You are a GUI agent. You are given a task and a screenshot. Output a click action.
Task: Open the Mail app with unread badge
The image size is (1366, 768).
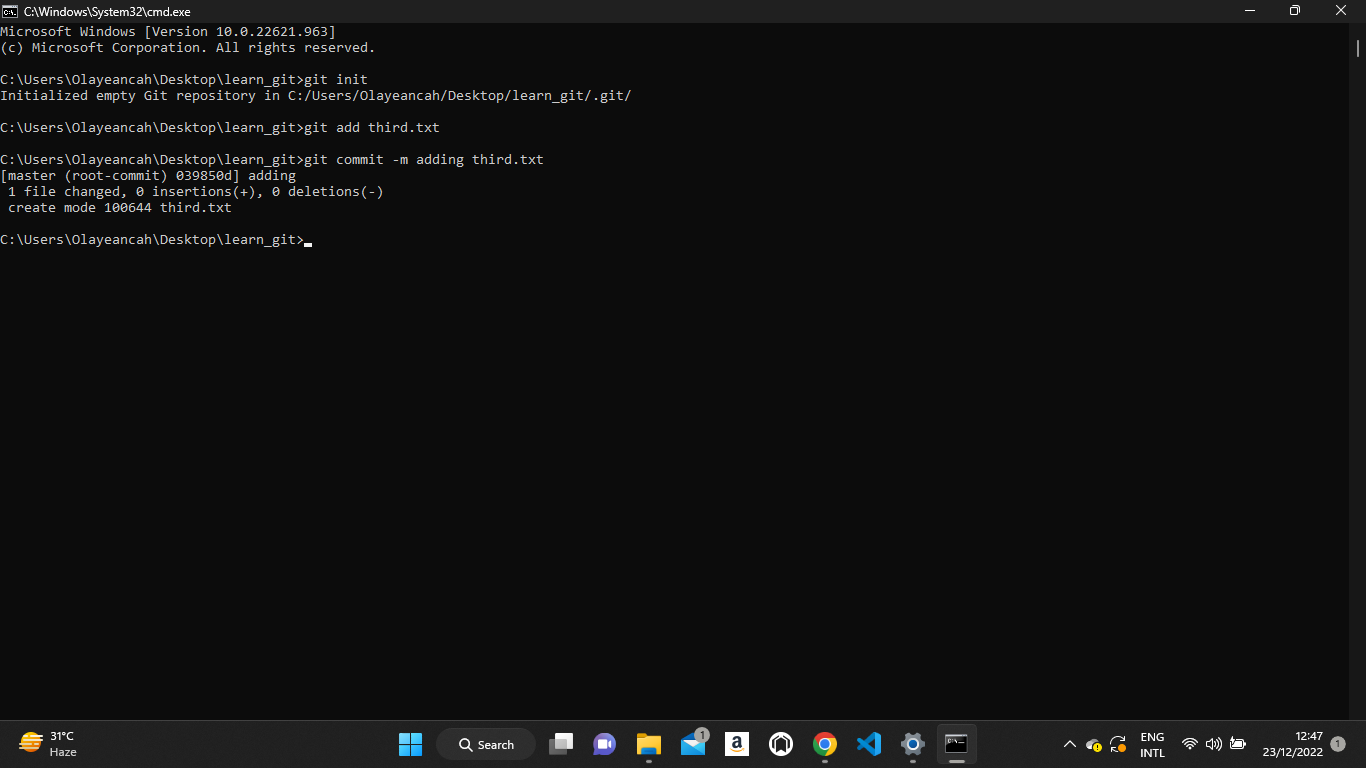(693, 744)
